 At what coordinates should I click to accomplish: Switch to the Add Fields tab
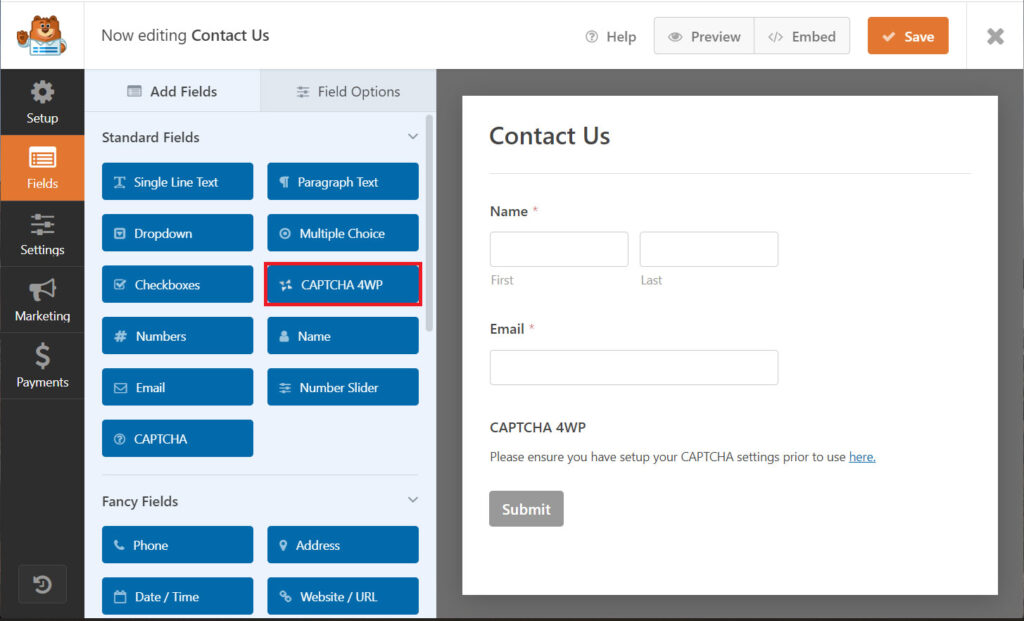(172, 90)
